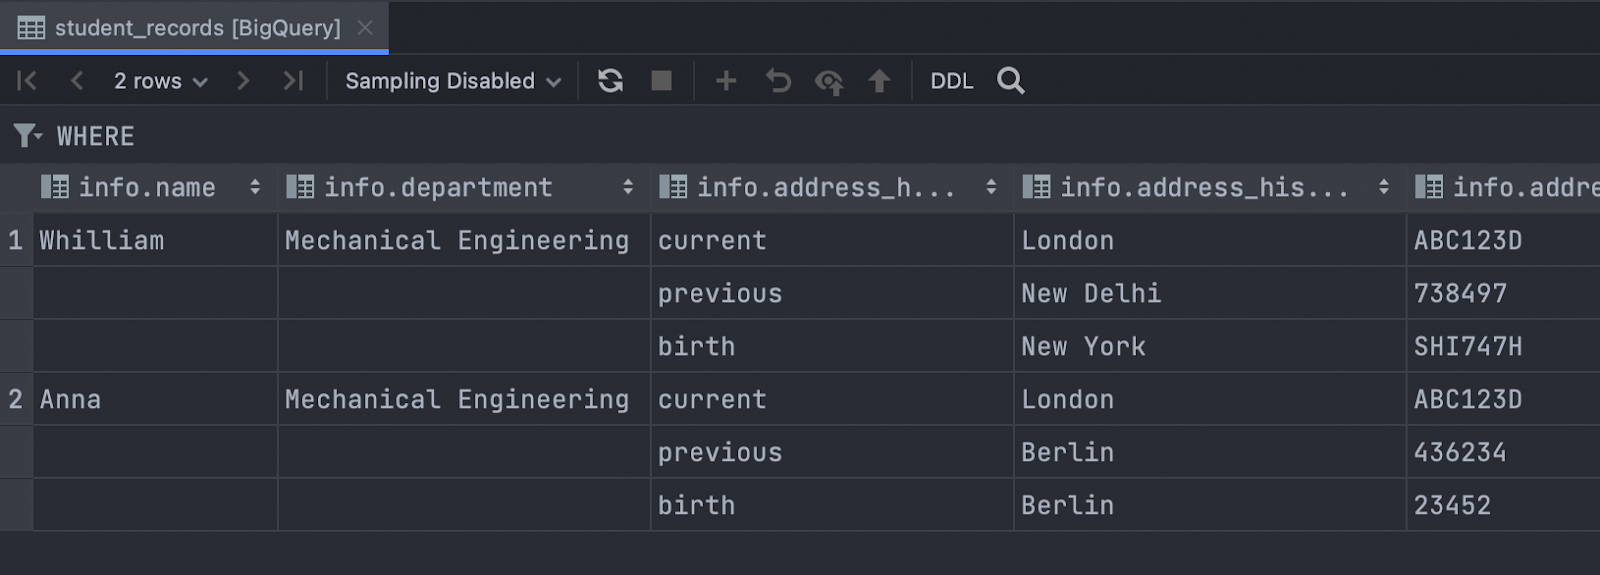Click the preview pending changes icon
This screenshot has width=1600, height=575.
(x=829, y=81)
